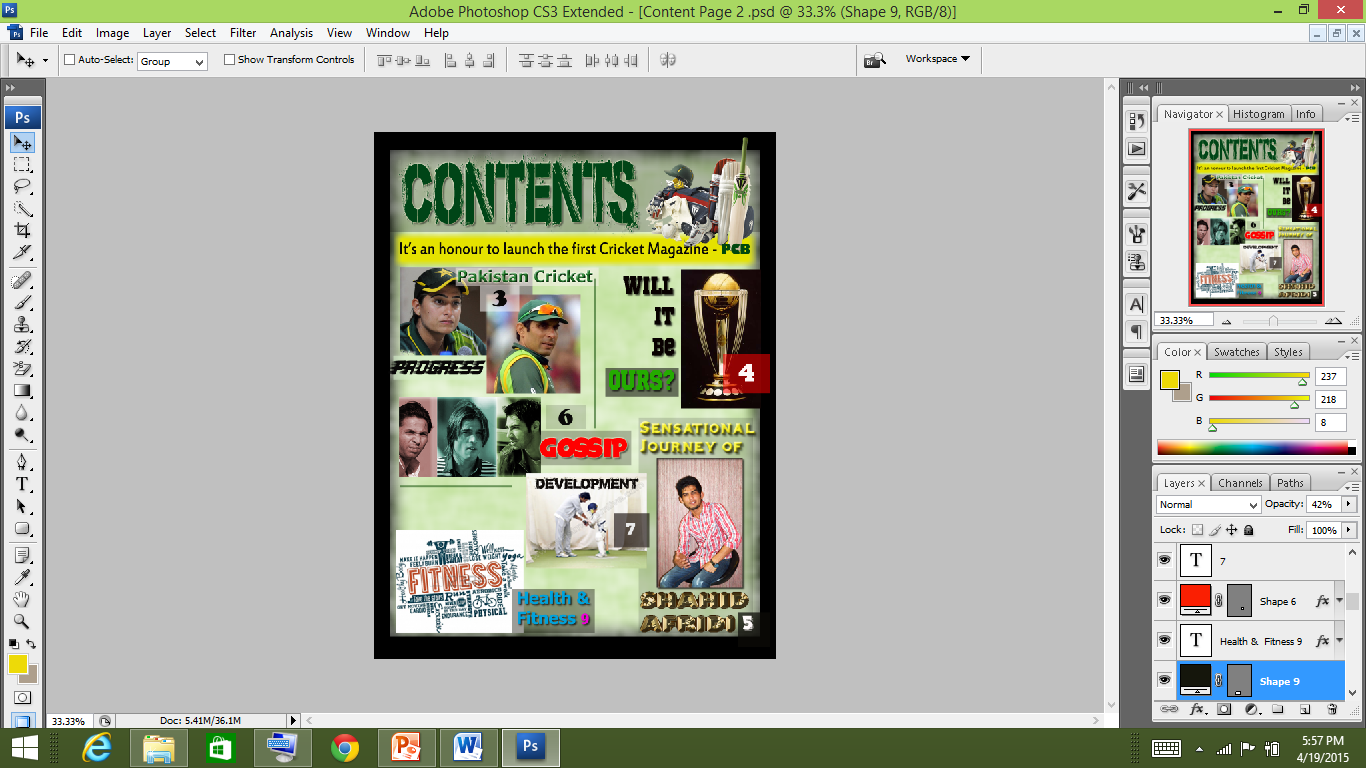Open the Auto-Select Group dropdown
The width and height of the screenshot is (1366, 768).
tap(172, 61)
